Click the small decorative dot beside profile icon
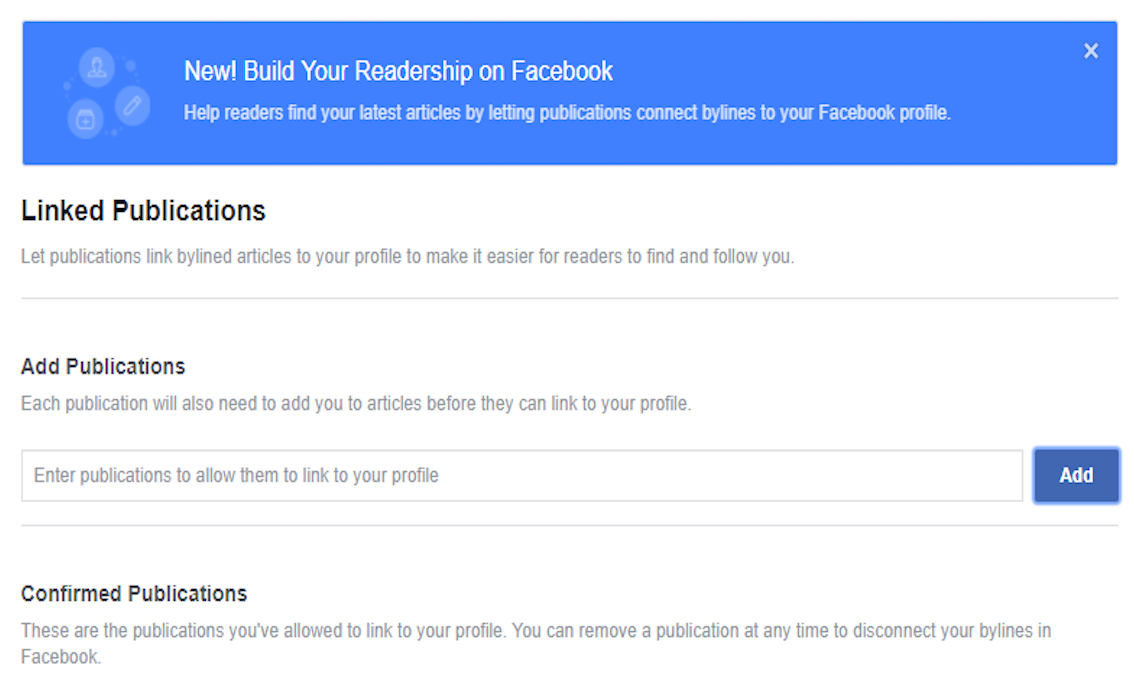This screenshot has width=1134, height=675. 130,67
